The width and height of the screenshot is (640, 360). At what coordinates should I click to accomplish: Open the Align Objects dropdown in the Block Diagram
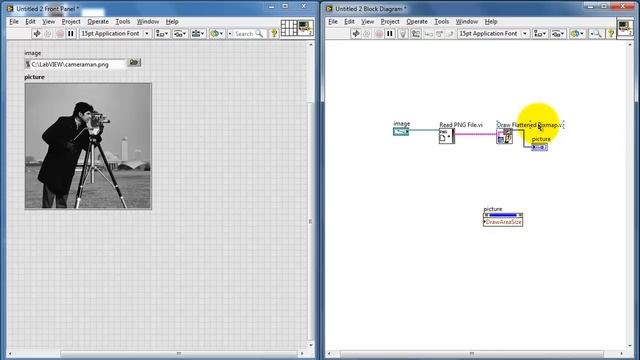[540, 33]
